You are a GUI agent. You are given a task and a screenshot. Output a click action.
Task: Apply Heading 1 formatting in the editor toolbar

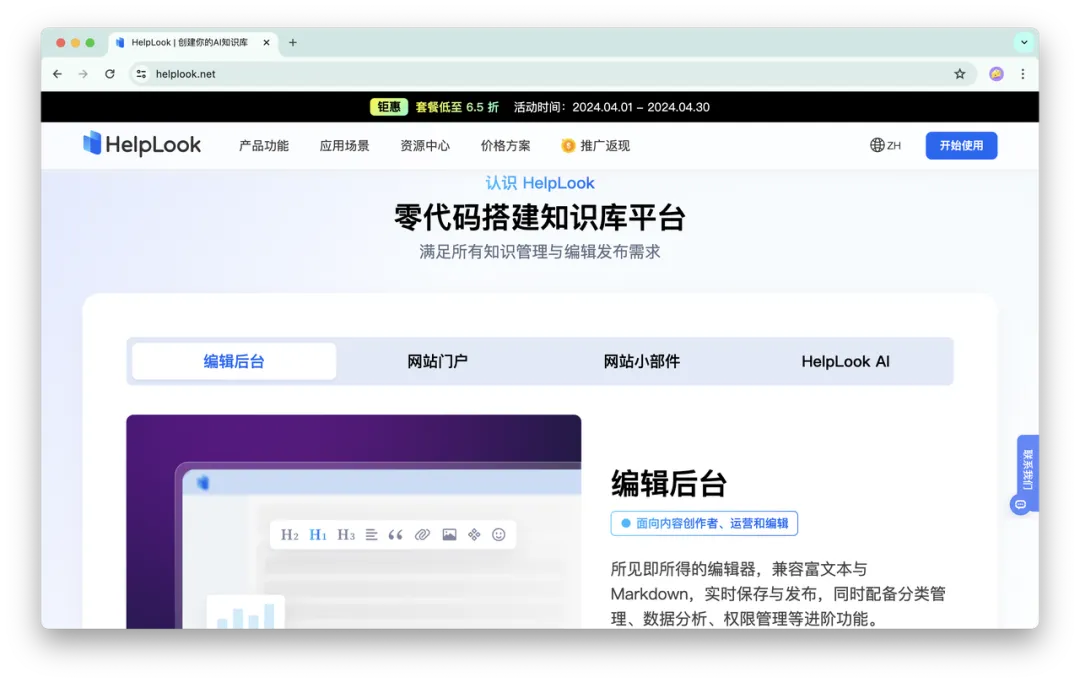tap(317, 534)
